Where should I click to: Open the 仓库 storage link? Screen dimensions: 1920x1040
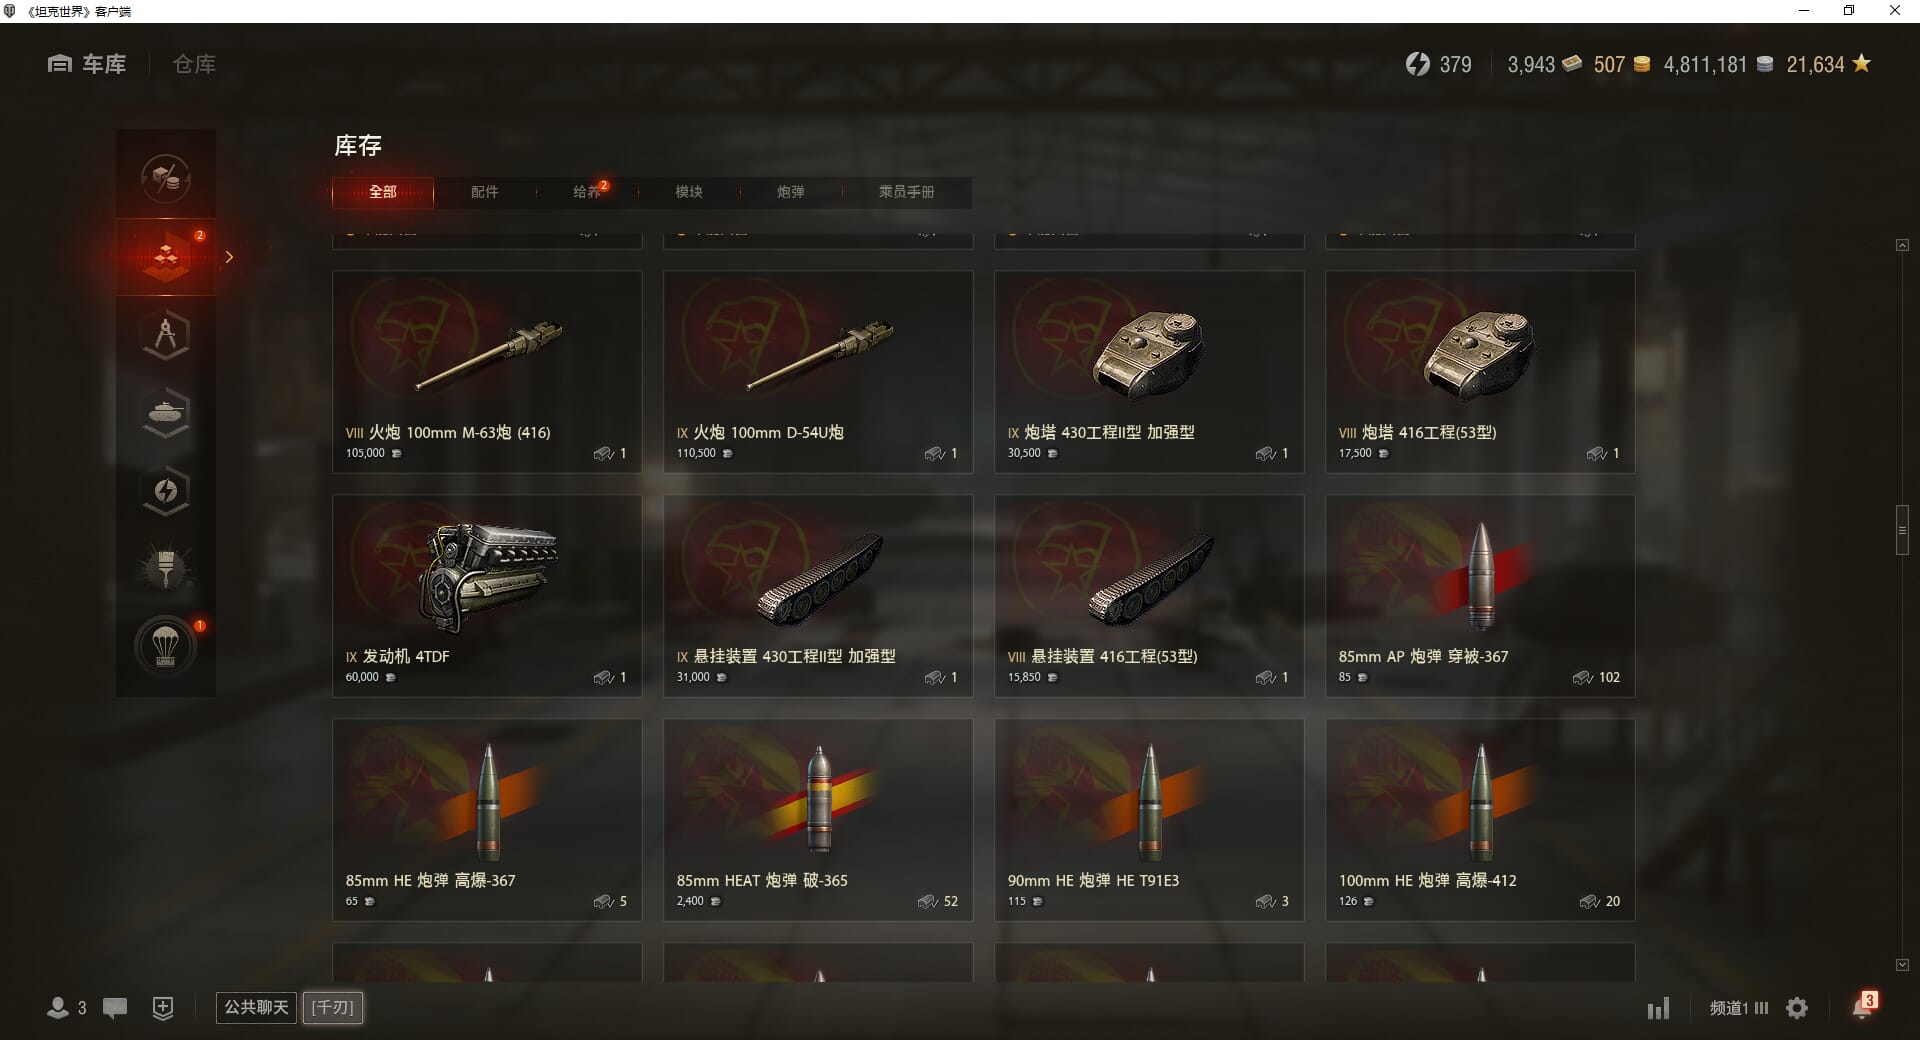(x=194, y=64)
